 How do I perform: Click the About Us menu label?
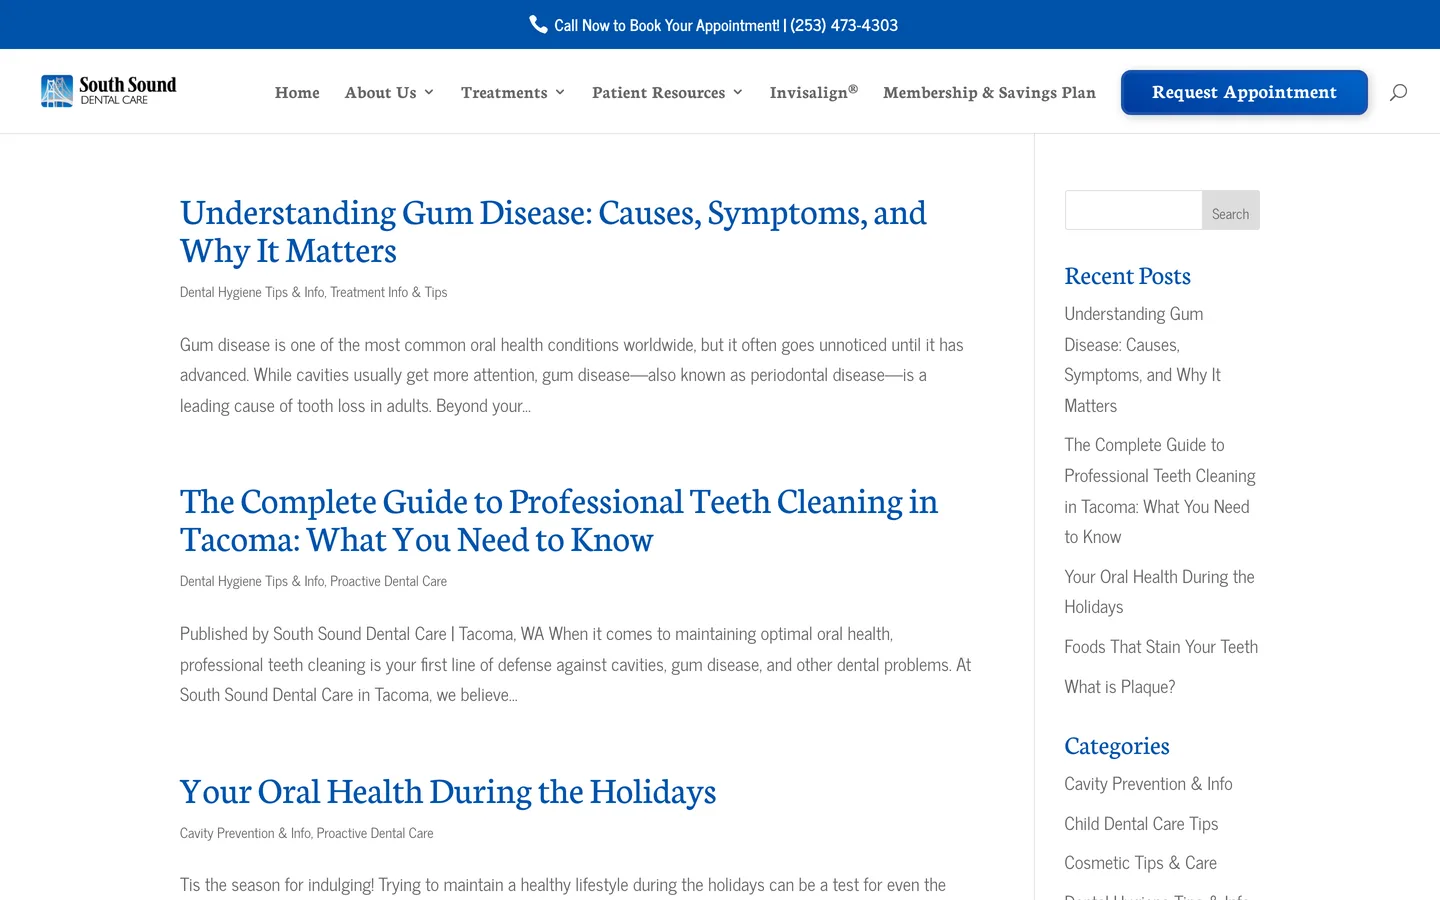click(x=380, y=92)
